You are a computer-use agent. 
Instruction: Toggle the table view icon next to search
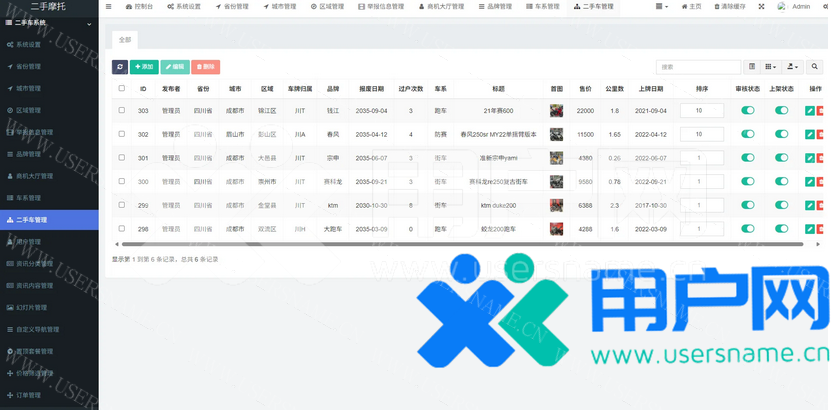[753, 67]
